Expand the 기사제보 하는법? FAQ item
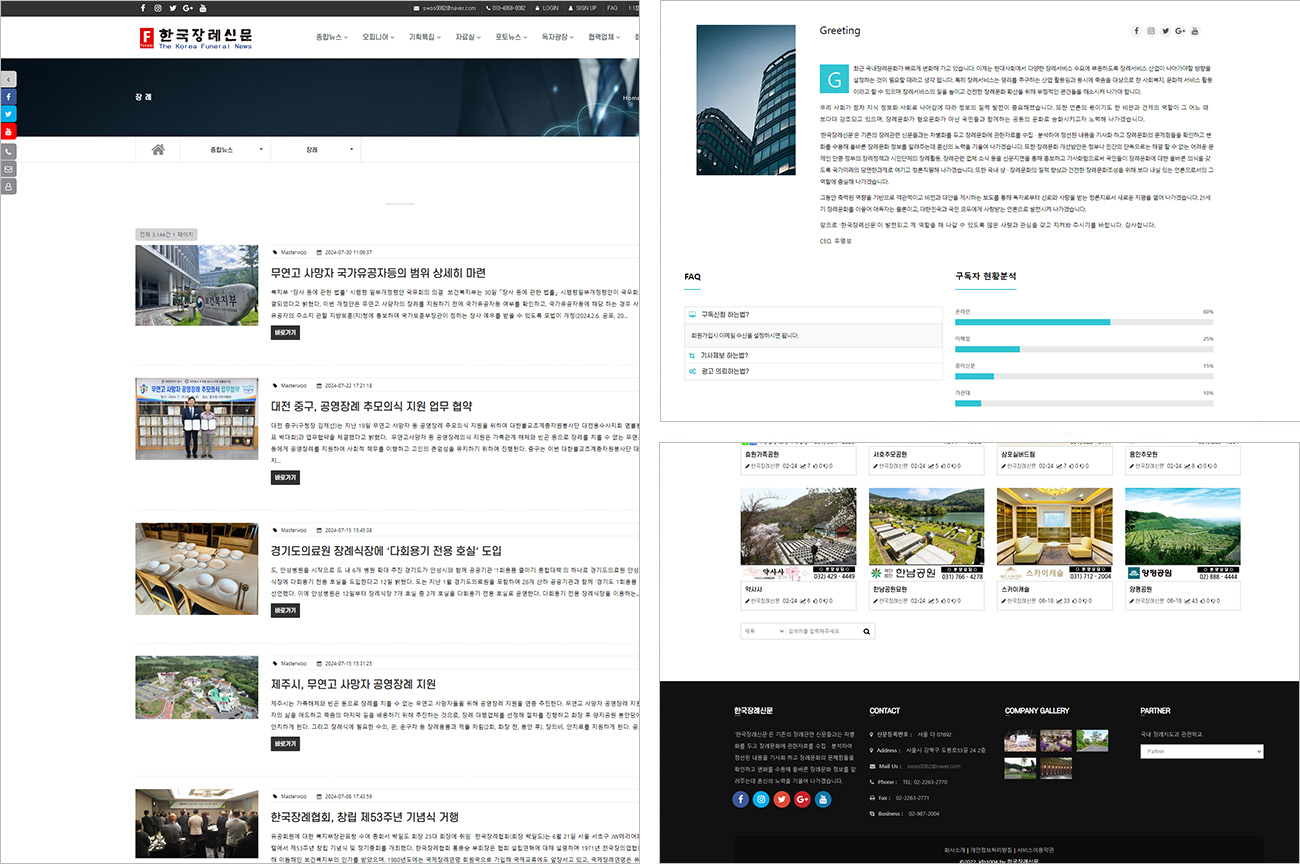Viewport: 1300px width, 864px height. pos(813,355)
